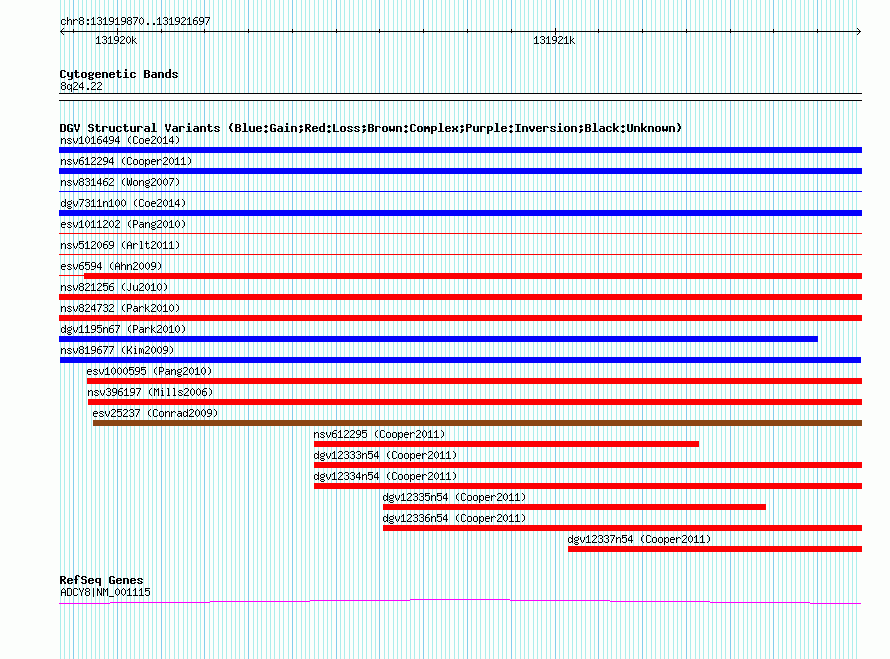Open the nsv396197 (Mills2006) label
890x659 pixels.
click(150, 392)
